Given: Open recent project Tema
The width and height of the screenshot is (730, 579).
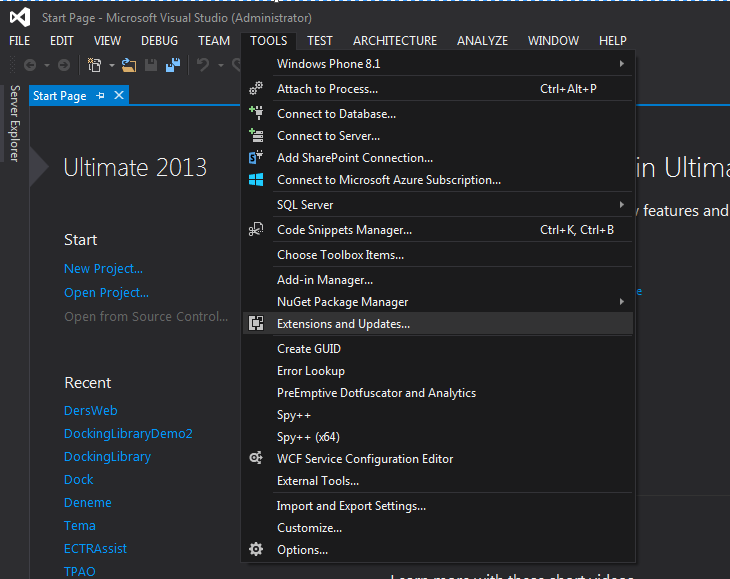Looking at the screenshot, I should [80, 525].
